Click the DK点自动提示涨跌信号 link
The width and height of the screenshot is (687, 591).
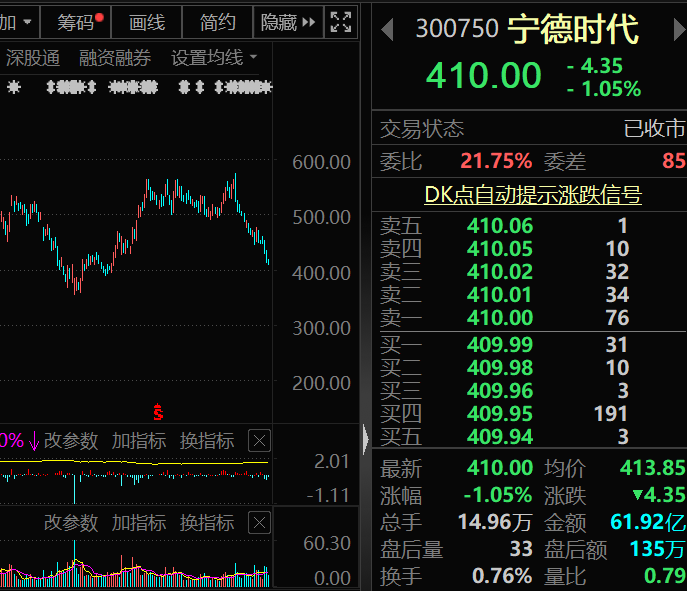coord(532,194)
